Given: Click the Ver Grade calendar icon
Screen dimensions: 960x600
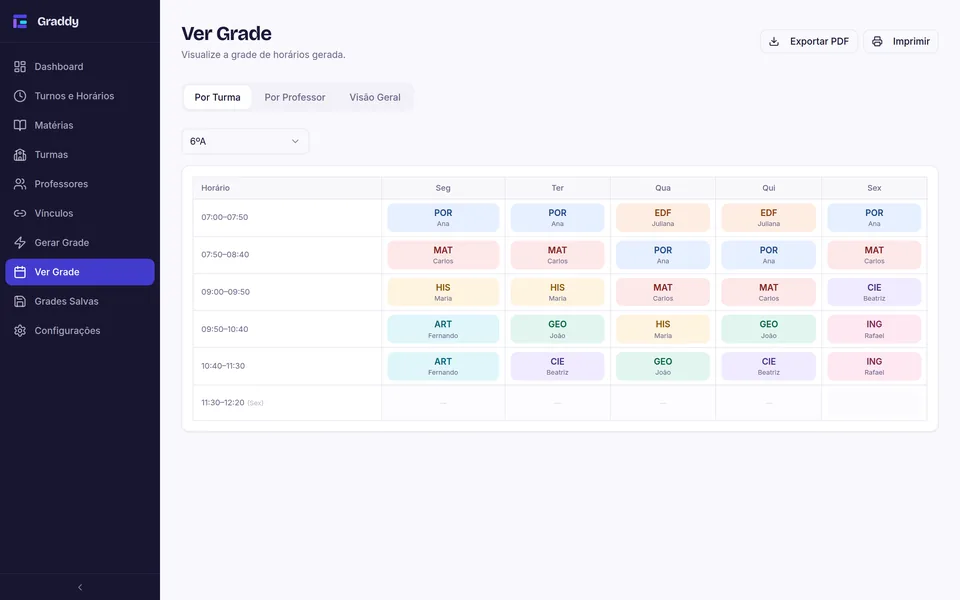Looking at the screenshot, I should [x=20, y=272].
